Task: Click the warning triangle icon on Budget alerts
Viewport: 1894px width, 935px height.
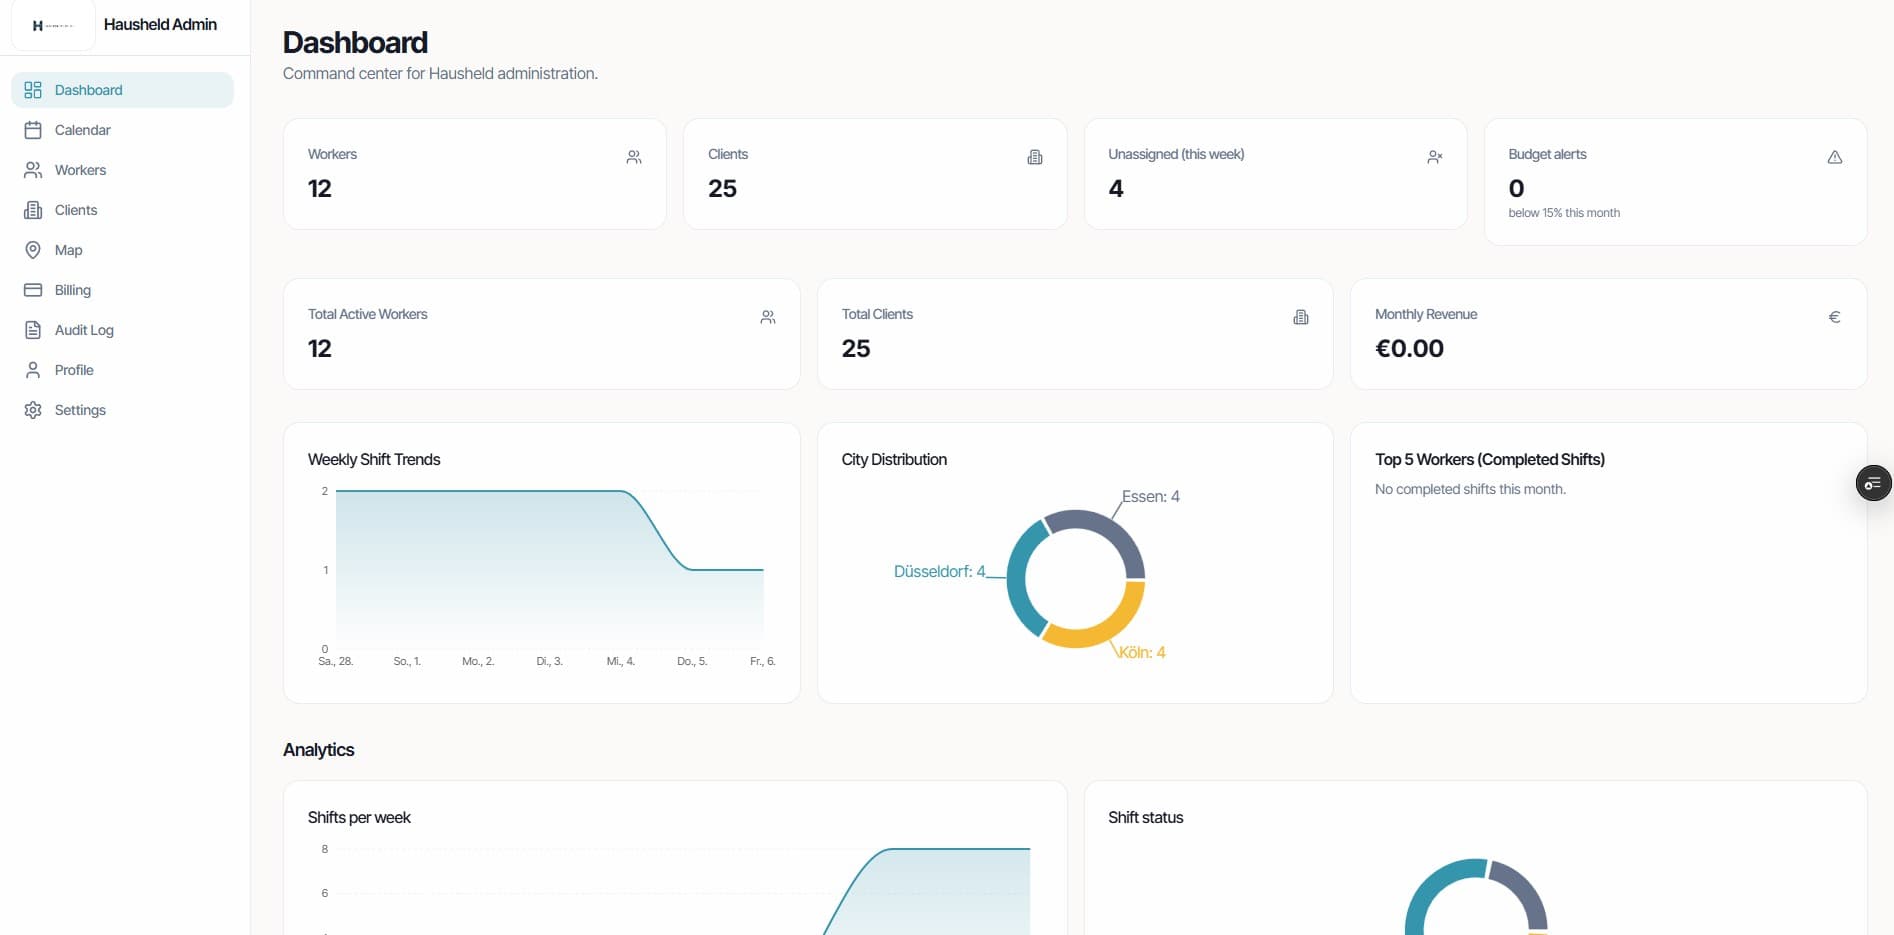Action: pyautogui.click(x=1834, y=157)
